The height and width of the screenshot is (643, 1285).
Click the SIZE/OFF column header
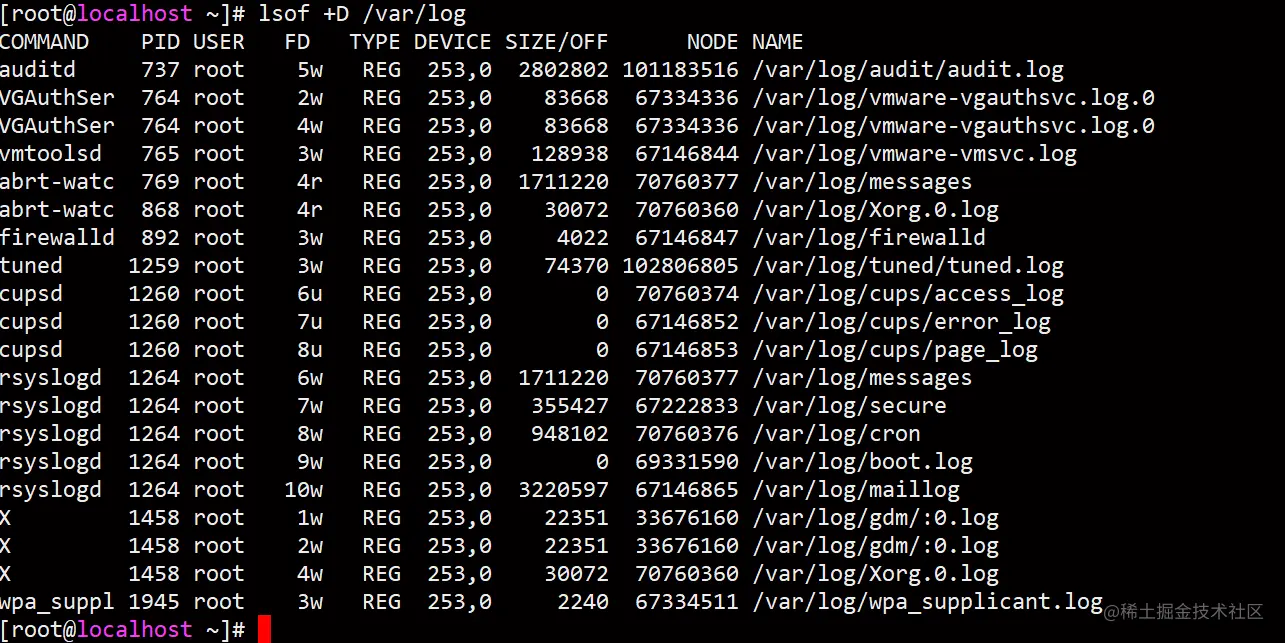click(557, 42)
